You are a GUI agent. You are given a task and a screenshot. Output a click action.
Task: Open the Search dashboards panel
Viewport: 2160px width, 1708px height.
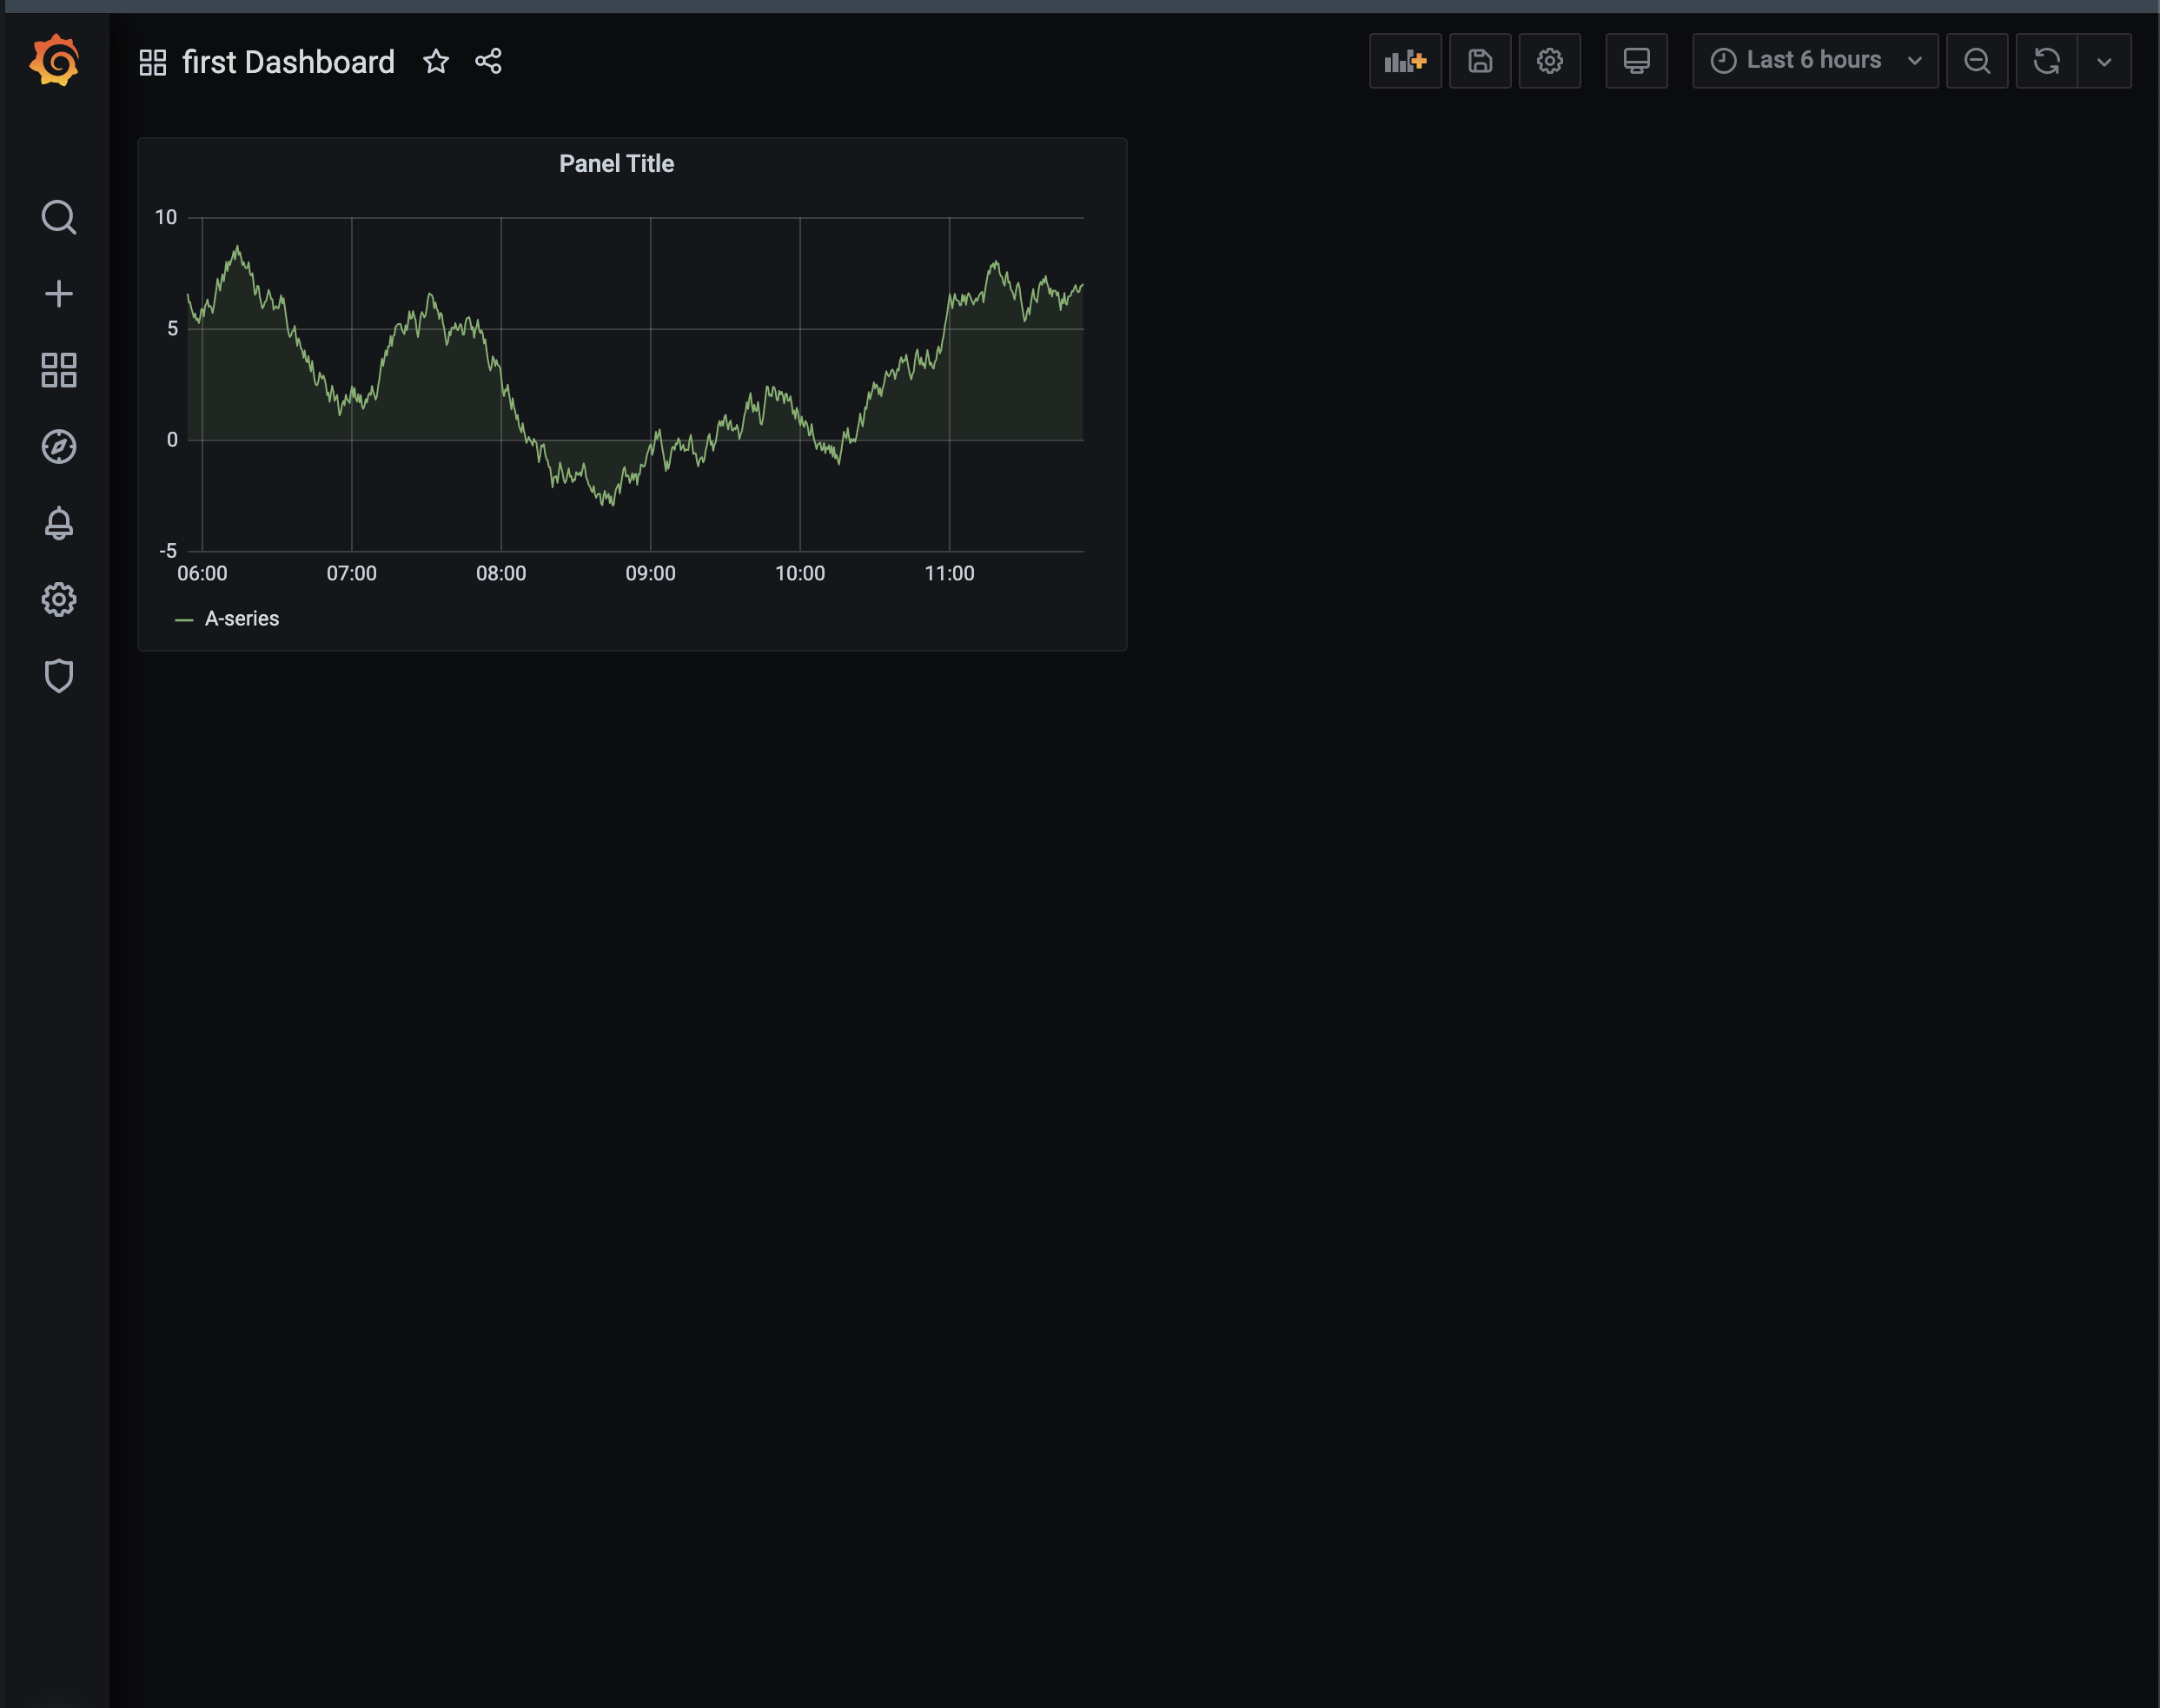(x=58, y=217)
